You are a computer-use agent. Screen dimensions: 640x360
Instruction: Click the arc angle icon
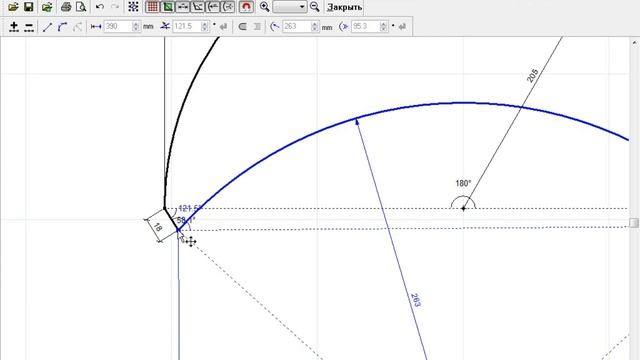pos(344,27)
